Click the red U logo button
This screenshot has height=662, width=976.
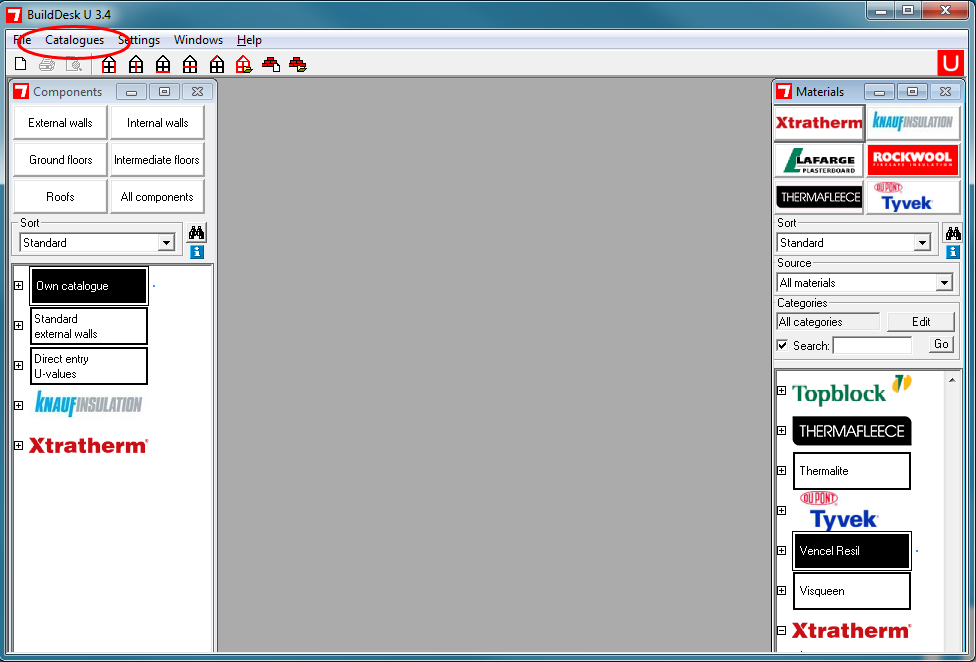(950, 63)
